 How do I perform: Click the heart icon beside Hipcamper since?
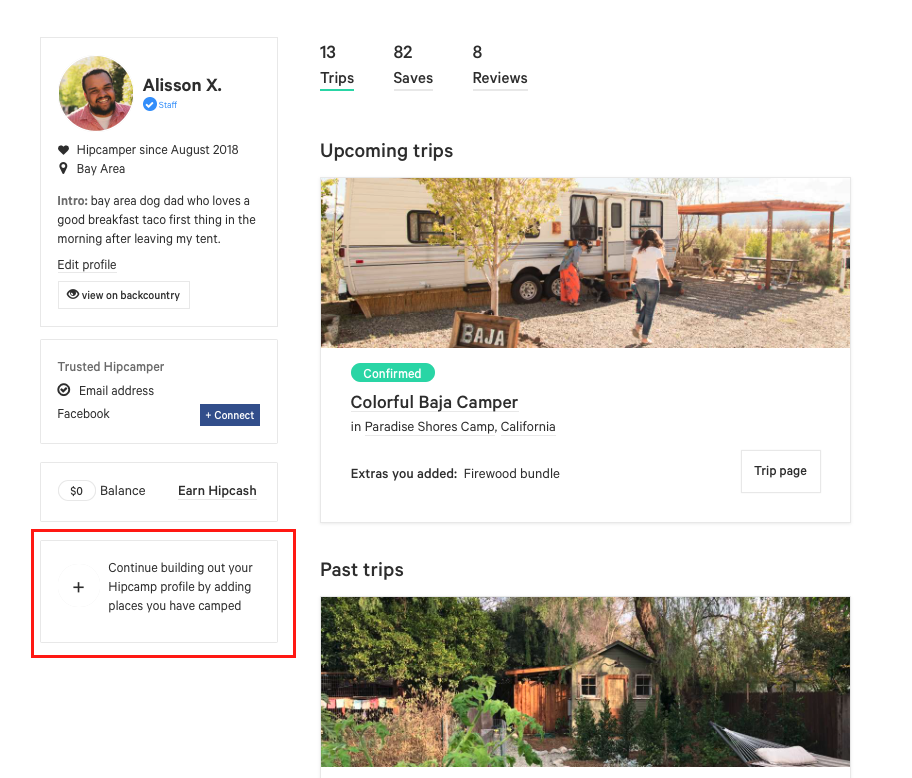click(64, 150)
